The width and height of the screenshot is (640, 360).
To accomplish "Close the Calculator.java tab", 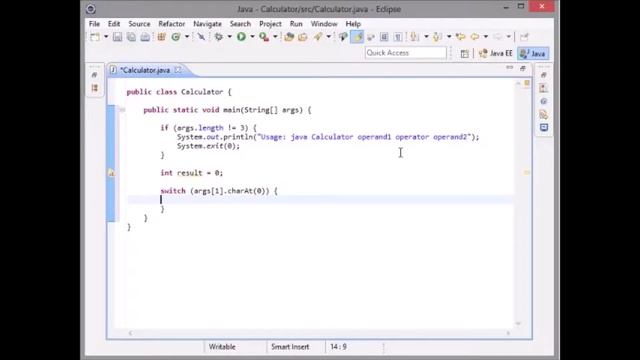I will coord(178,70).
